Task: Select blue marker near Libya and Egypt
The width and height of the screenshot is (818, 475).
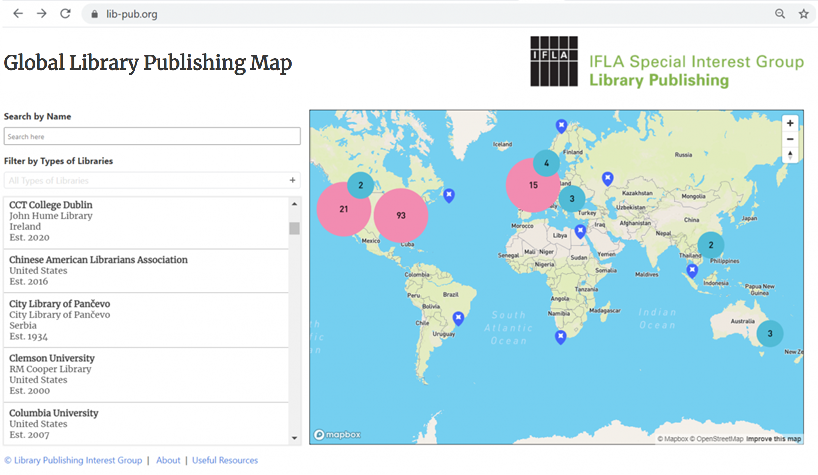Action: tap(580, 232)
